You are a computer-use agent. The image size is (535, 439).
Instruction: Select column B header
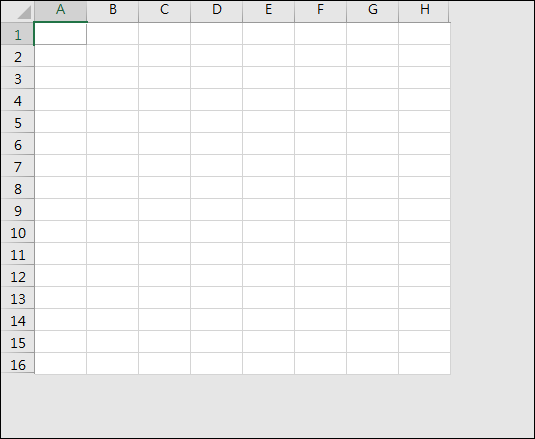(113, 10)
